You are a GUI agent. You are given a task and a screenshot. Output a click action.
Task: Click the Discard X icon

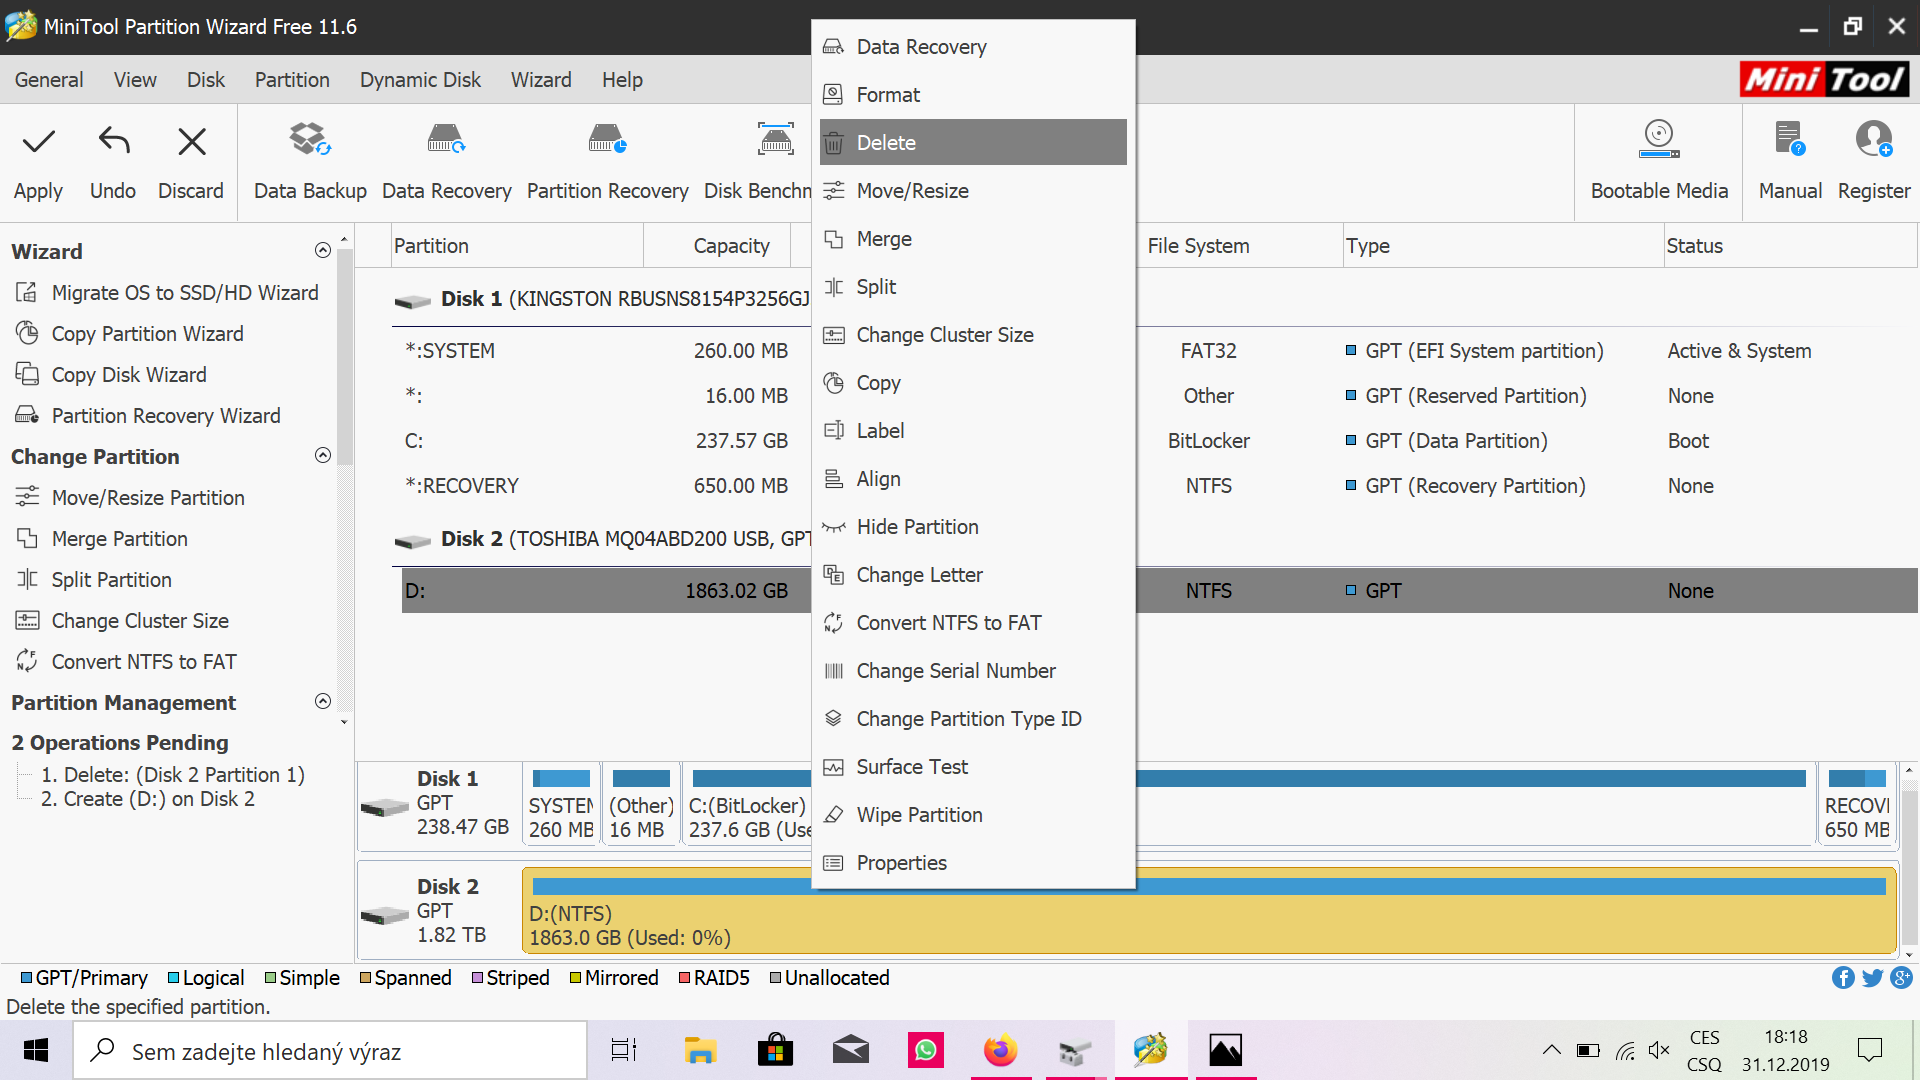pos(191,142)
